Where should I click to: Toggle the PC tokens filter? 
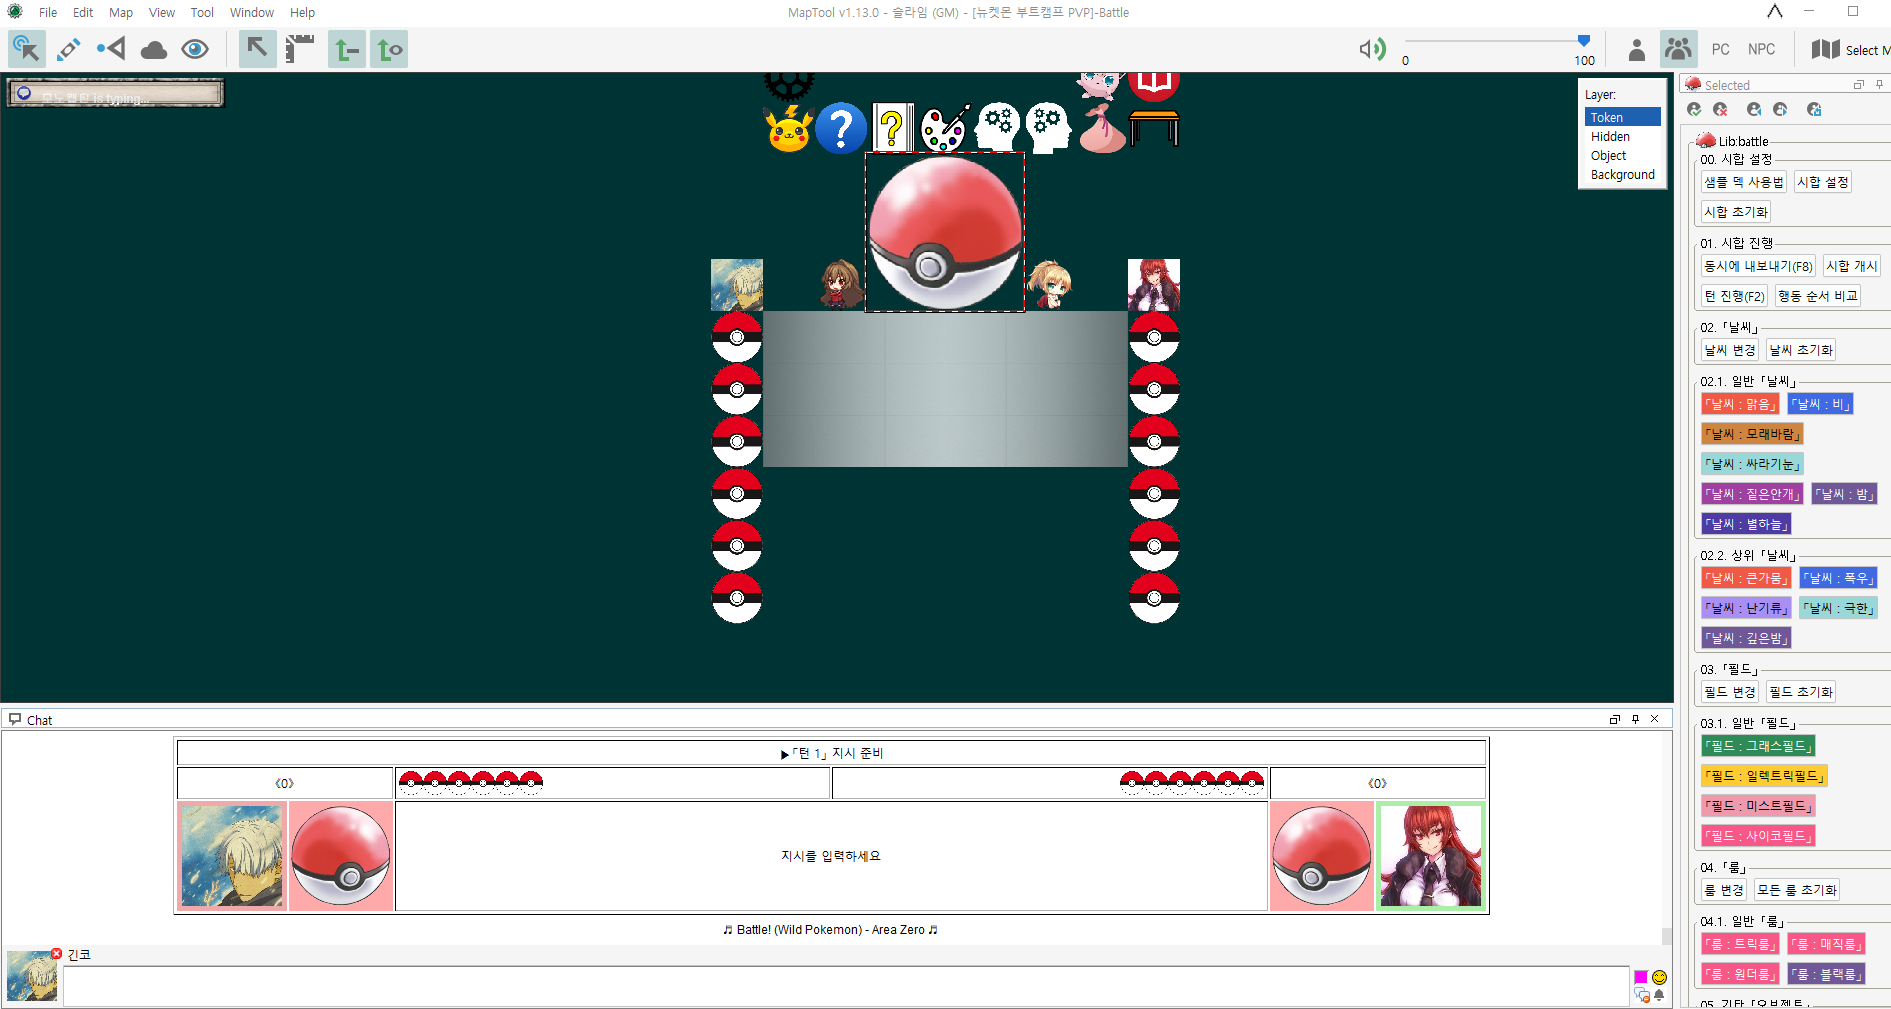pos(1720,49)
